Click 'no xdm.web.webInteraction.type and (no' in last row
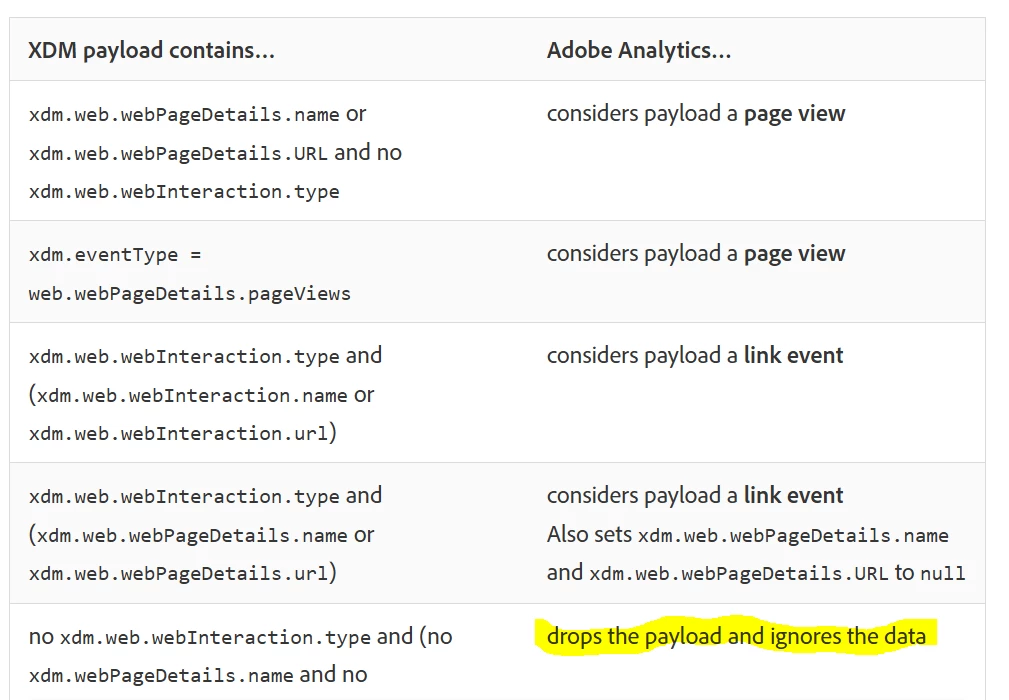The height and width of the screenshot is (700, 1009). coord(241,637)
